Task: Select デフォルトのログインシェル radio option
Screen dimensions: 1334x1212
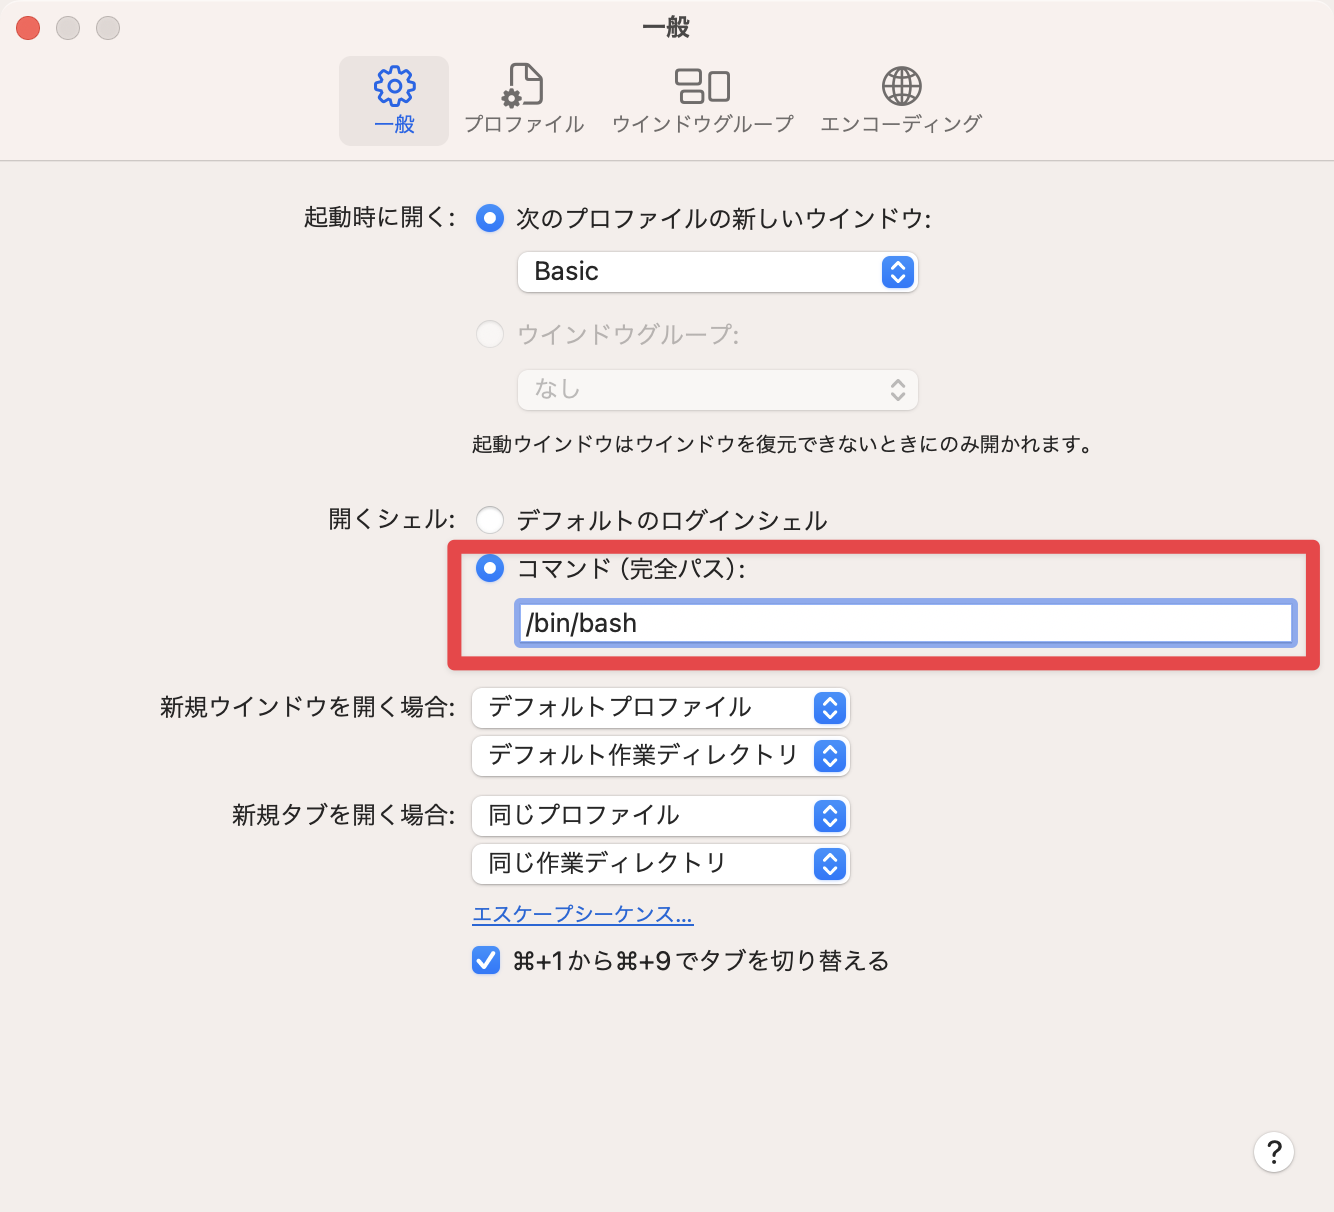Action: [x=490, y=520]
